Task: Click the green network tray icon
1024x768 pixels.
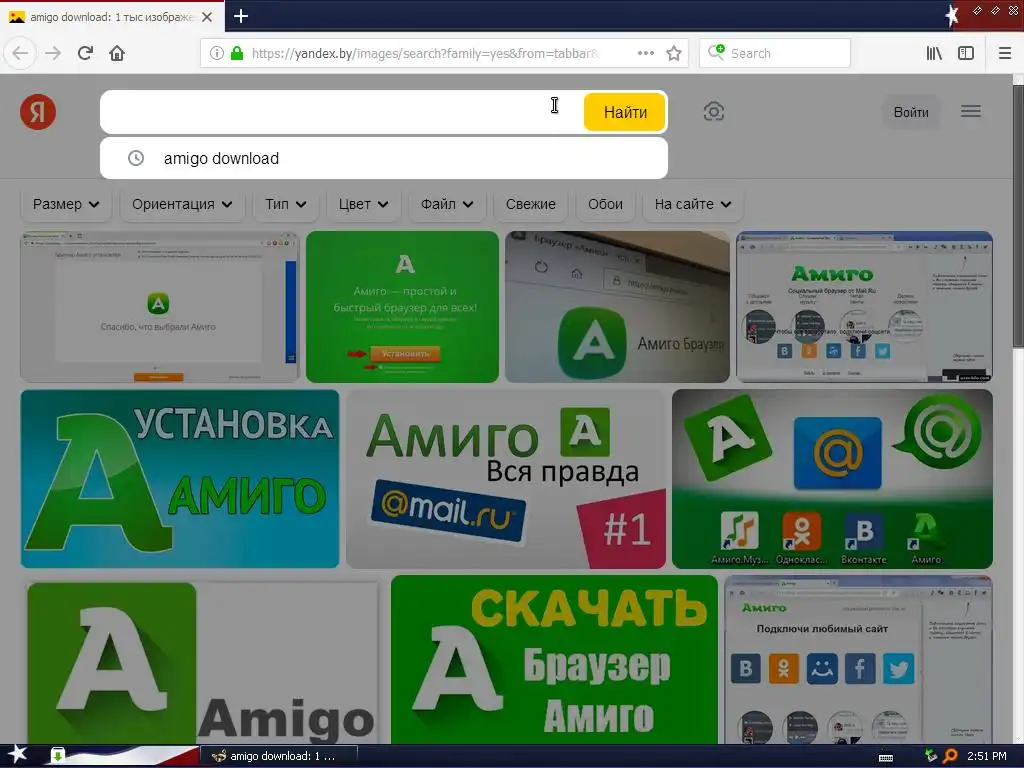Action: click(x=931, y=756)
